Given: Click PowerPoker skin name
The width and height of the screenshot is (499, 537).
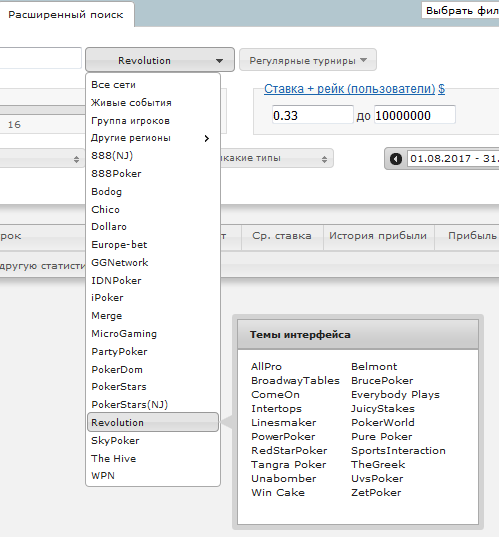Looking at the screenshot, I should click(283, 437).
